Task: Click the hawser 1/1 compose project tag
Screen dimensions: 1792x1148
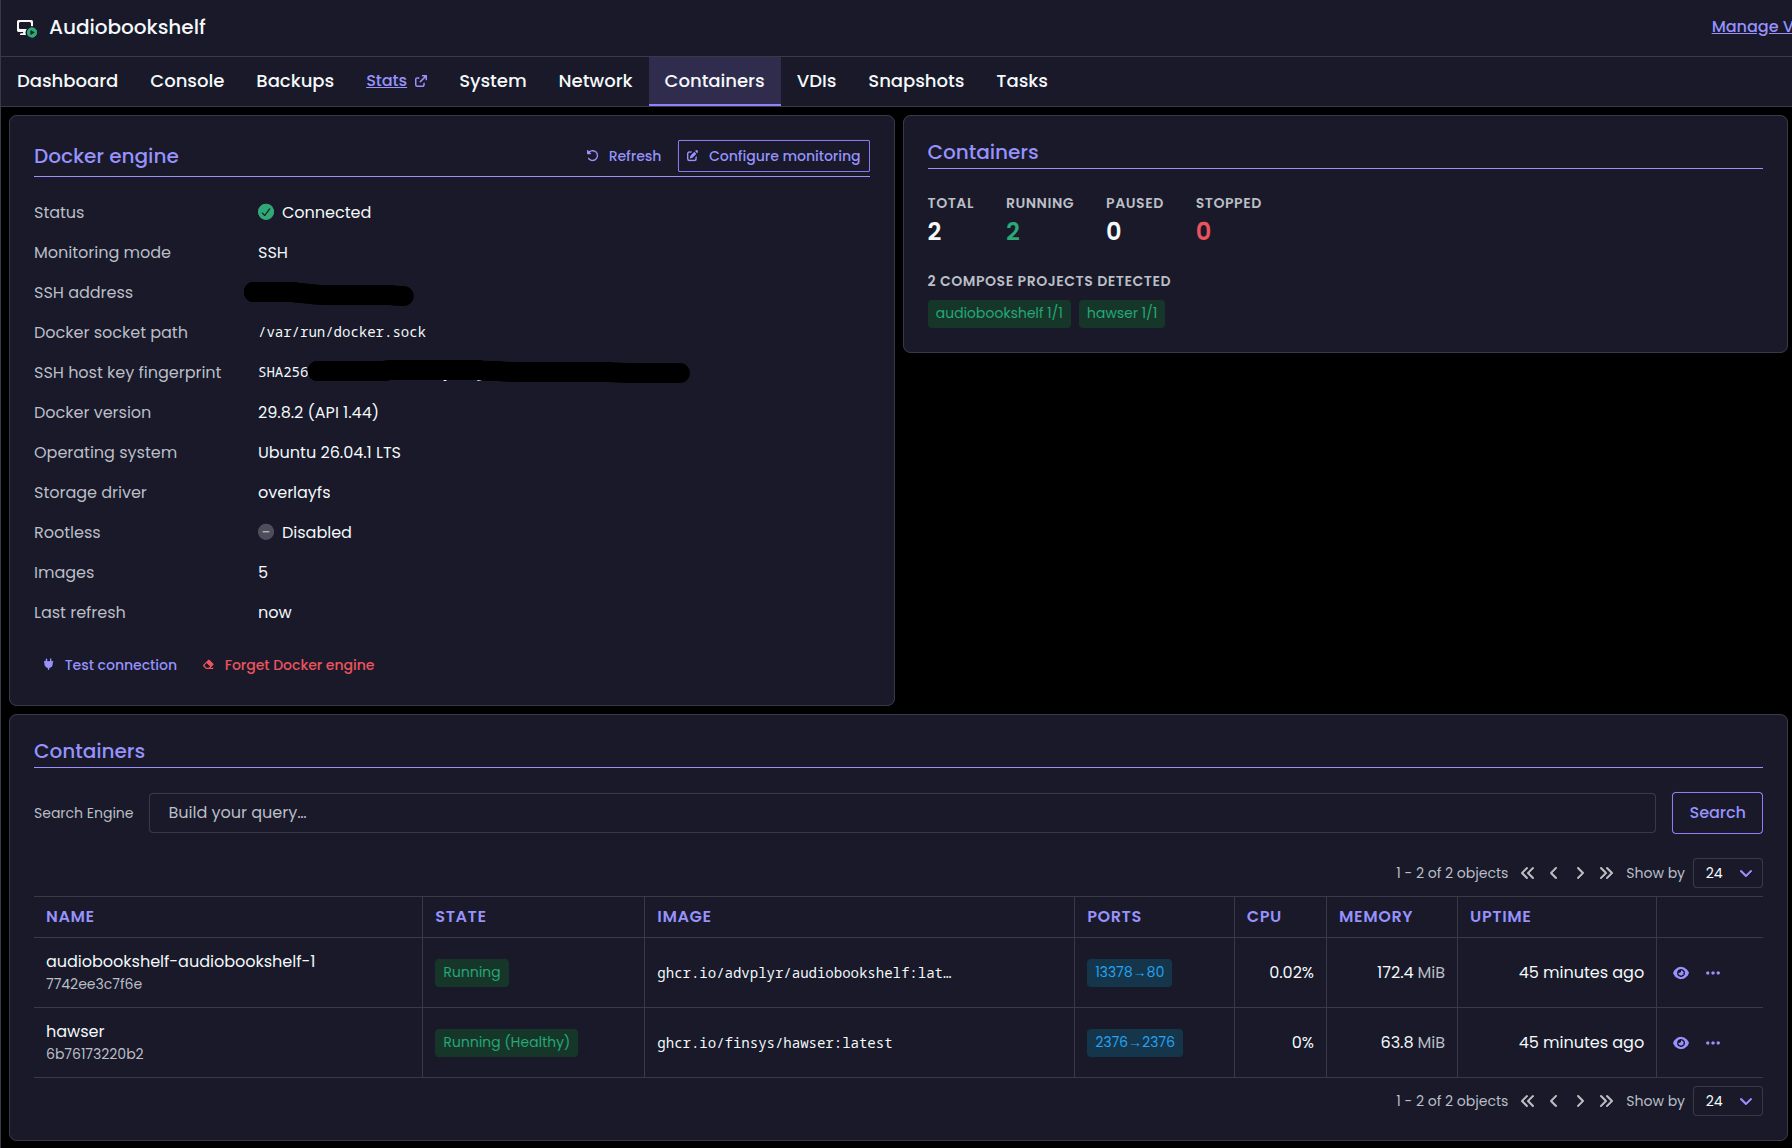Action: 1122,313
